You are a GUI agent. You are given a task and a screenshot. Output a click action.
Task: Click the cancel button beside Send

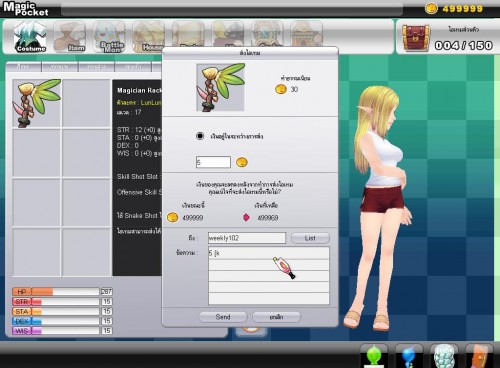276,317
